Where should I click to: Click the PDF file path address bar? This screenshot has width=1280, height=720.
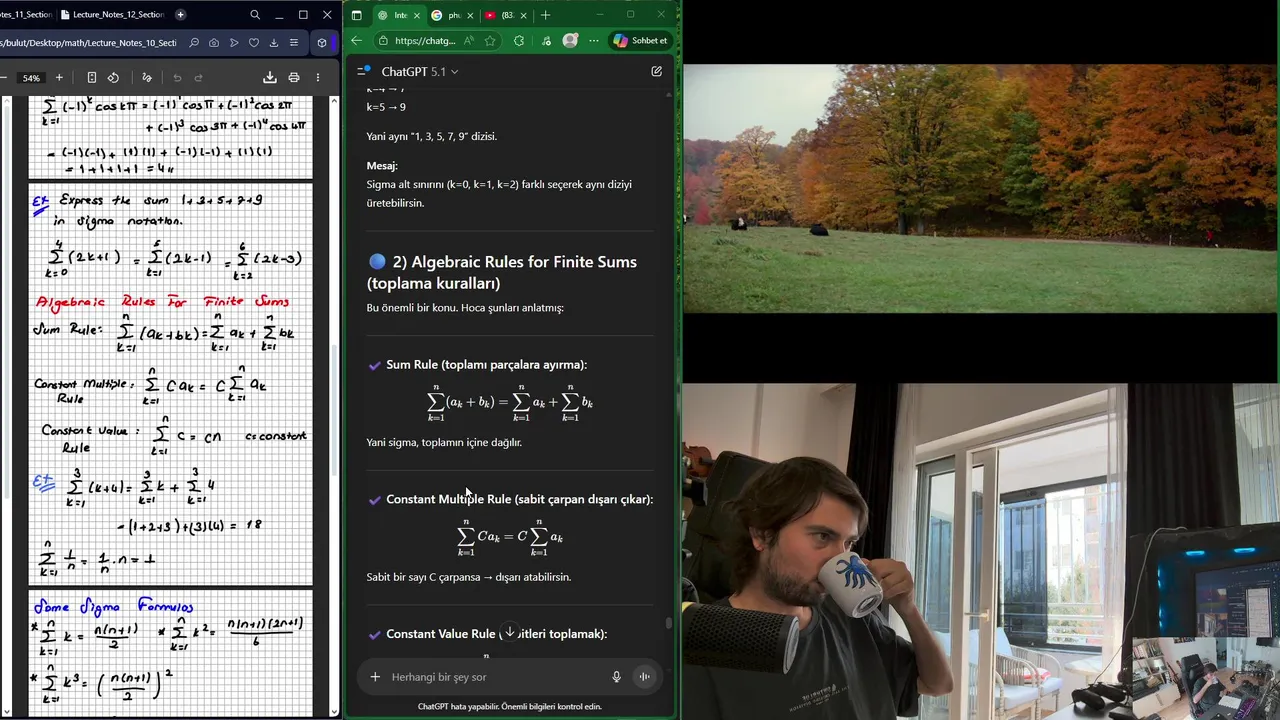click(x=88, y=43)
